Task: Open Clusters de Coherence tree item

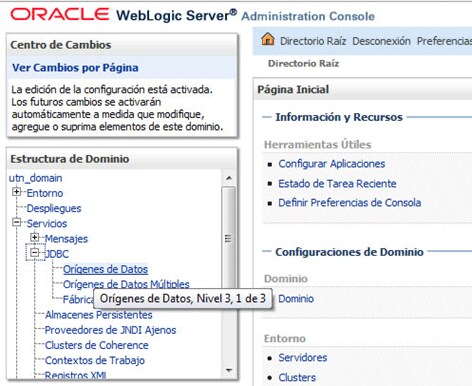Action: pos(97,345)
